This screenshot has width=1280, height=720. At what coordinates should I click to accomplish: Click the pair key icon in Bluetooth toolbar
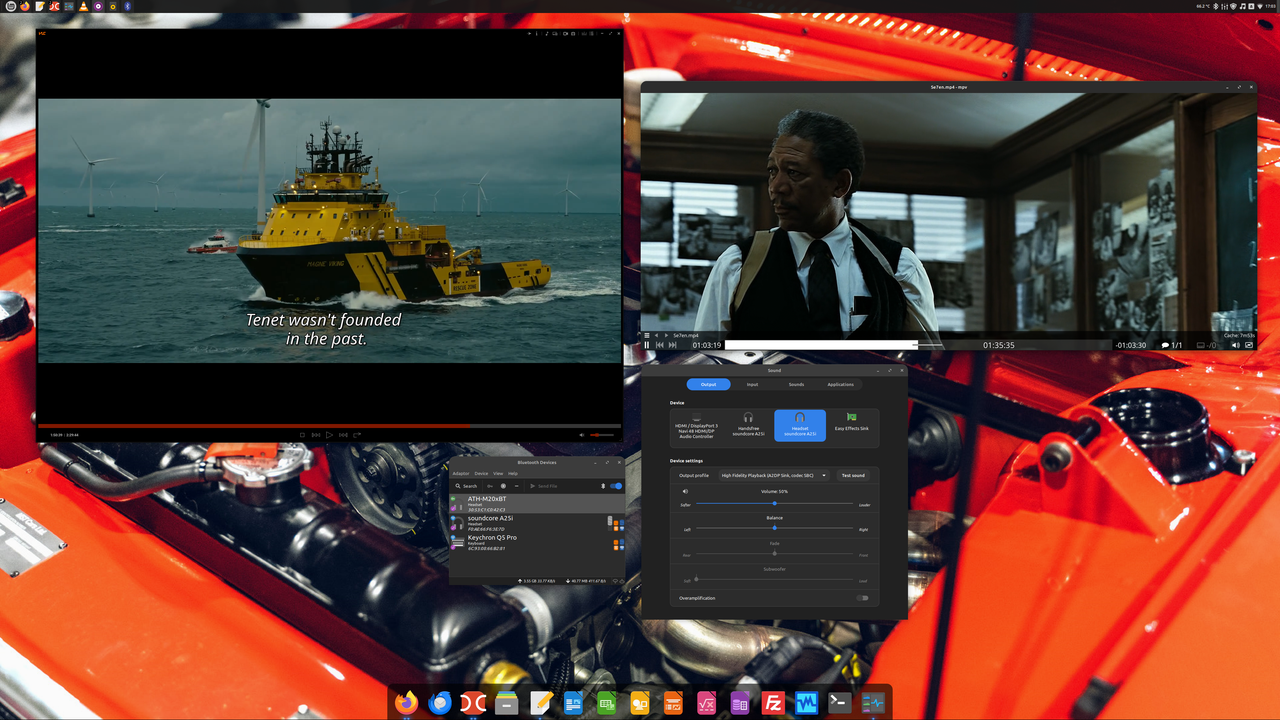click(490, 486)
